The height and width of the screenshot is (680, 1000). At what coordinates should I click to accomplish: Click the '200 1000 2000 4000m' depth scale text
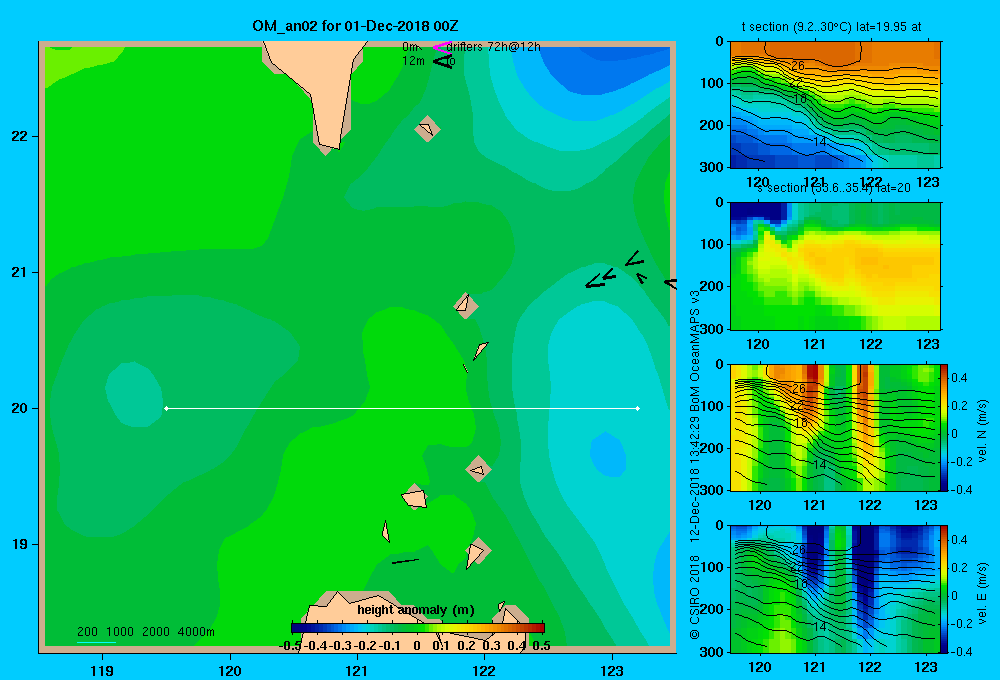click(x=145, y=632)
